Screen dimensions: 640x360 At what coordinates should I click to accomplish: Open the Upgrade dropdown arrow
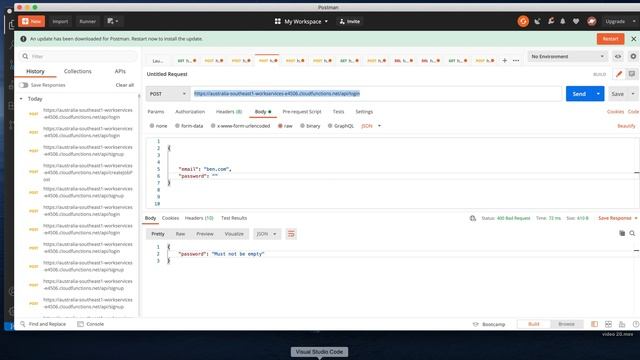point(634,21)
